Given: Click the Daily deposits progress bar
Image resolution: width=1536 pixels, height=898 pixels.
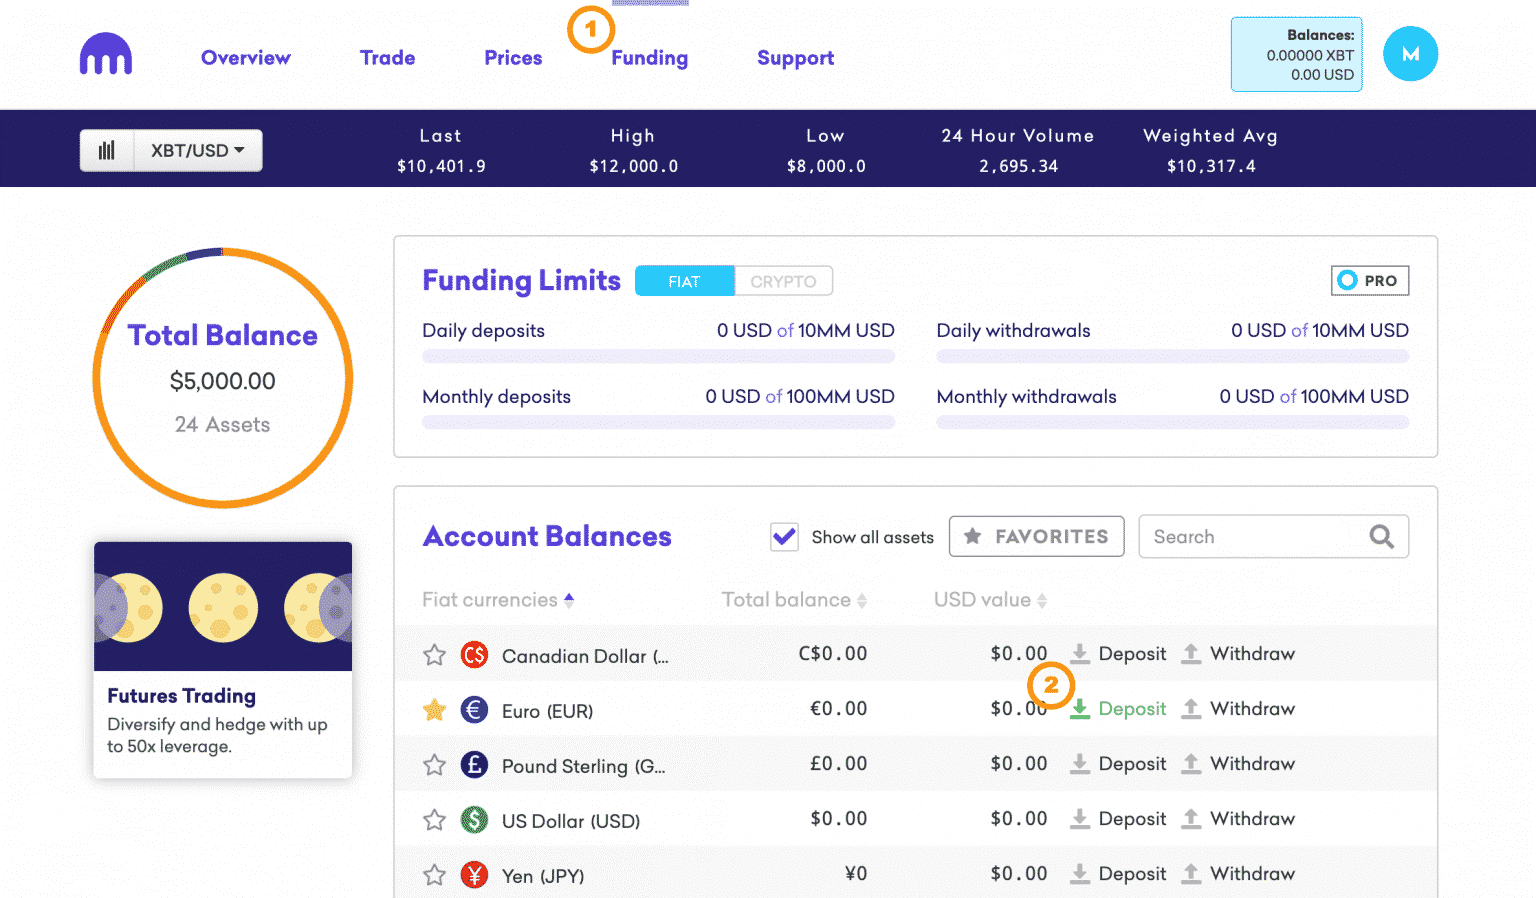Looking at the screenshot, I should pos(658,356).
